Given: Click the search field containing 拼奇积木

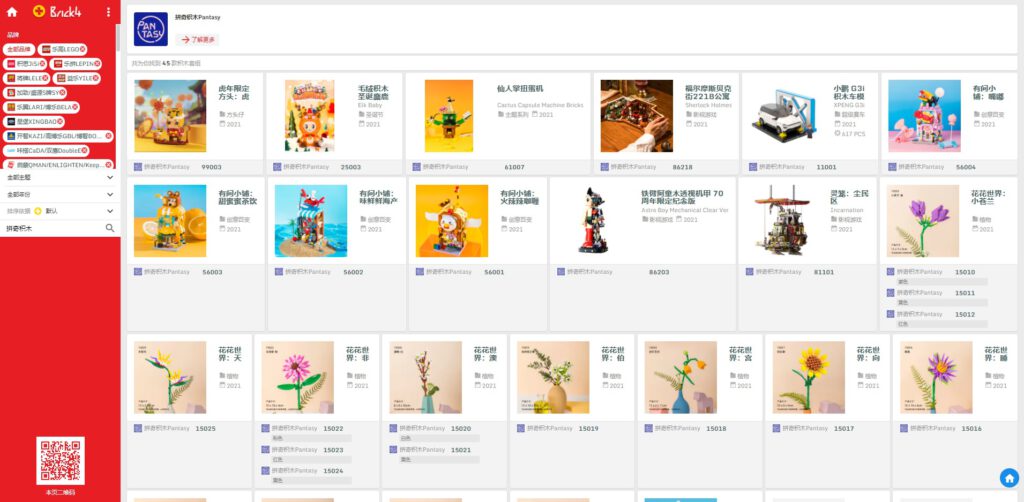Looking at the screenshot, I should point(52,228).
